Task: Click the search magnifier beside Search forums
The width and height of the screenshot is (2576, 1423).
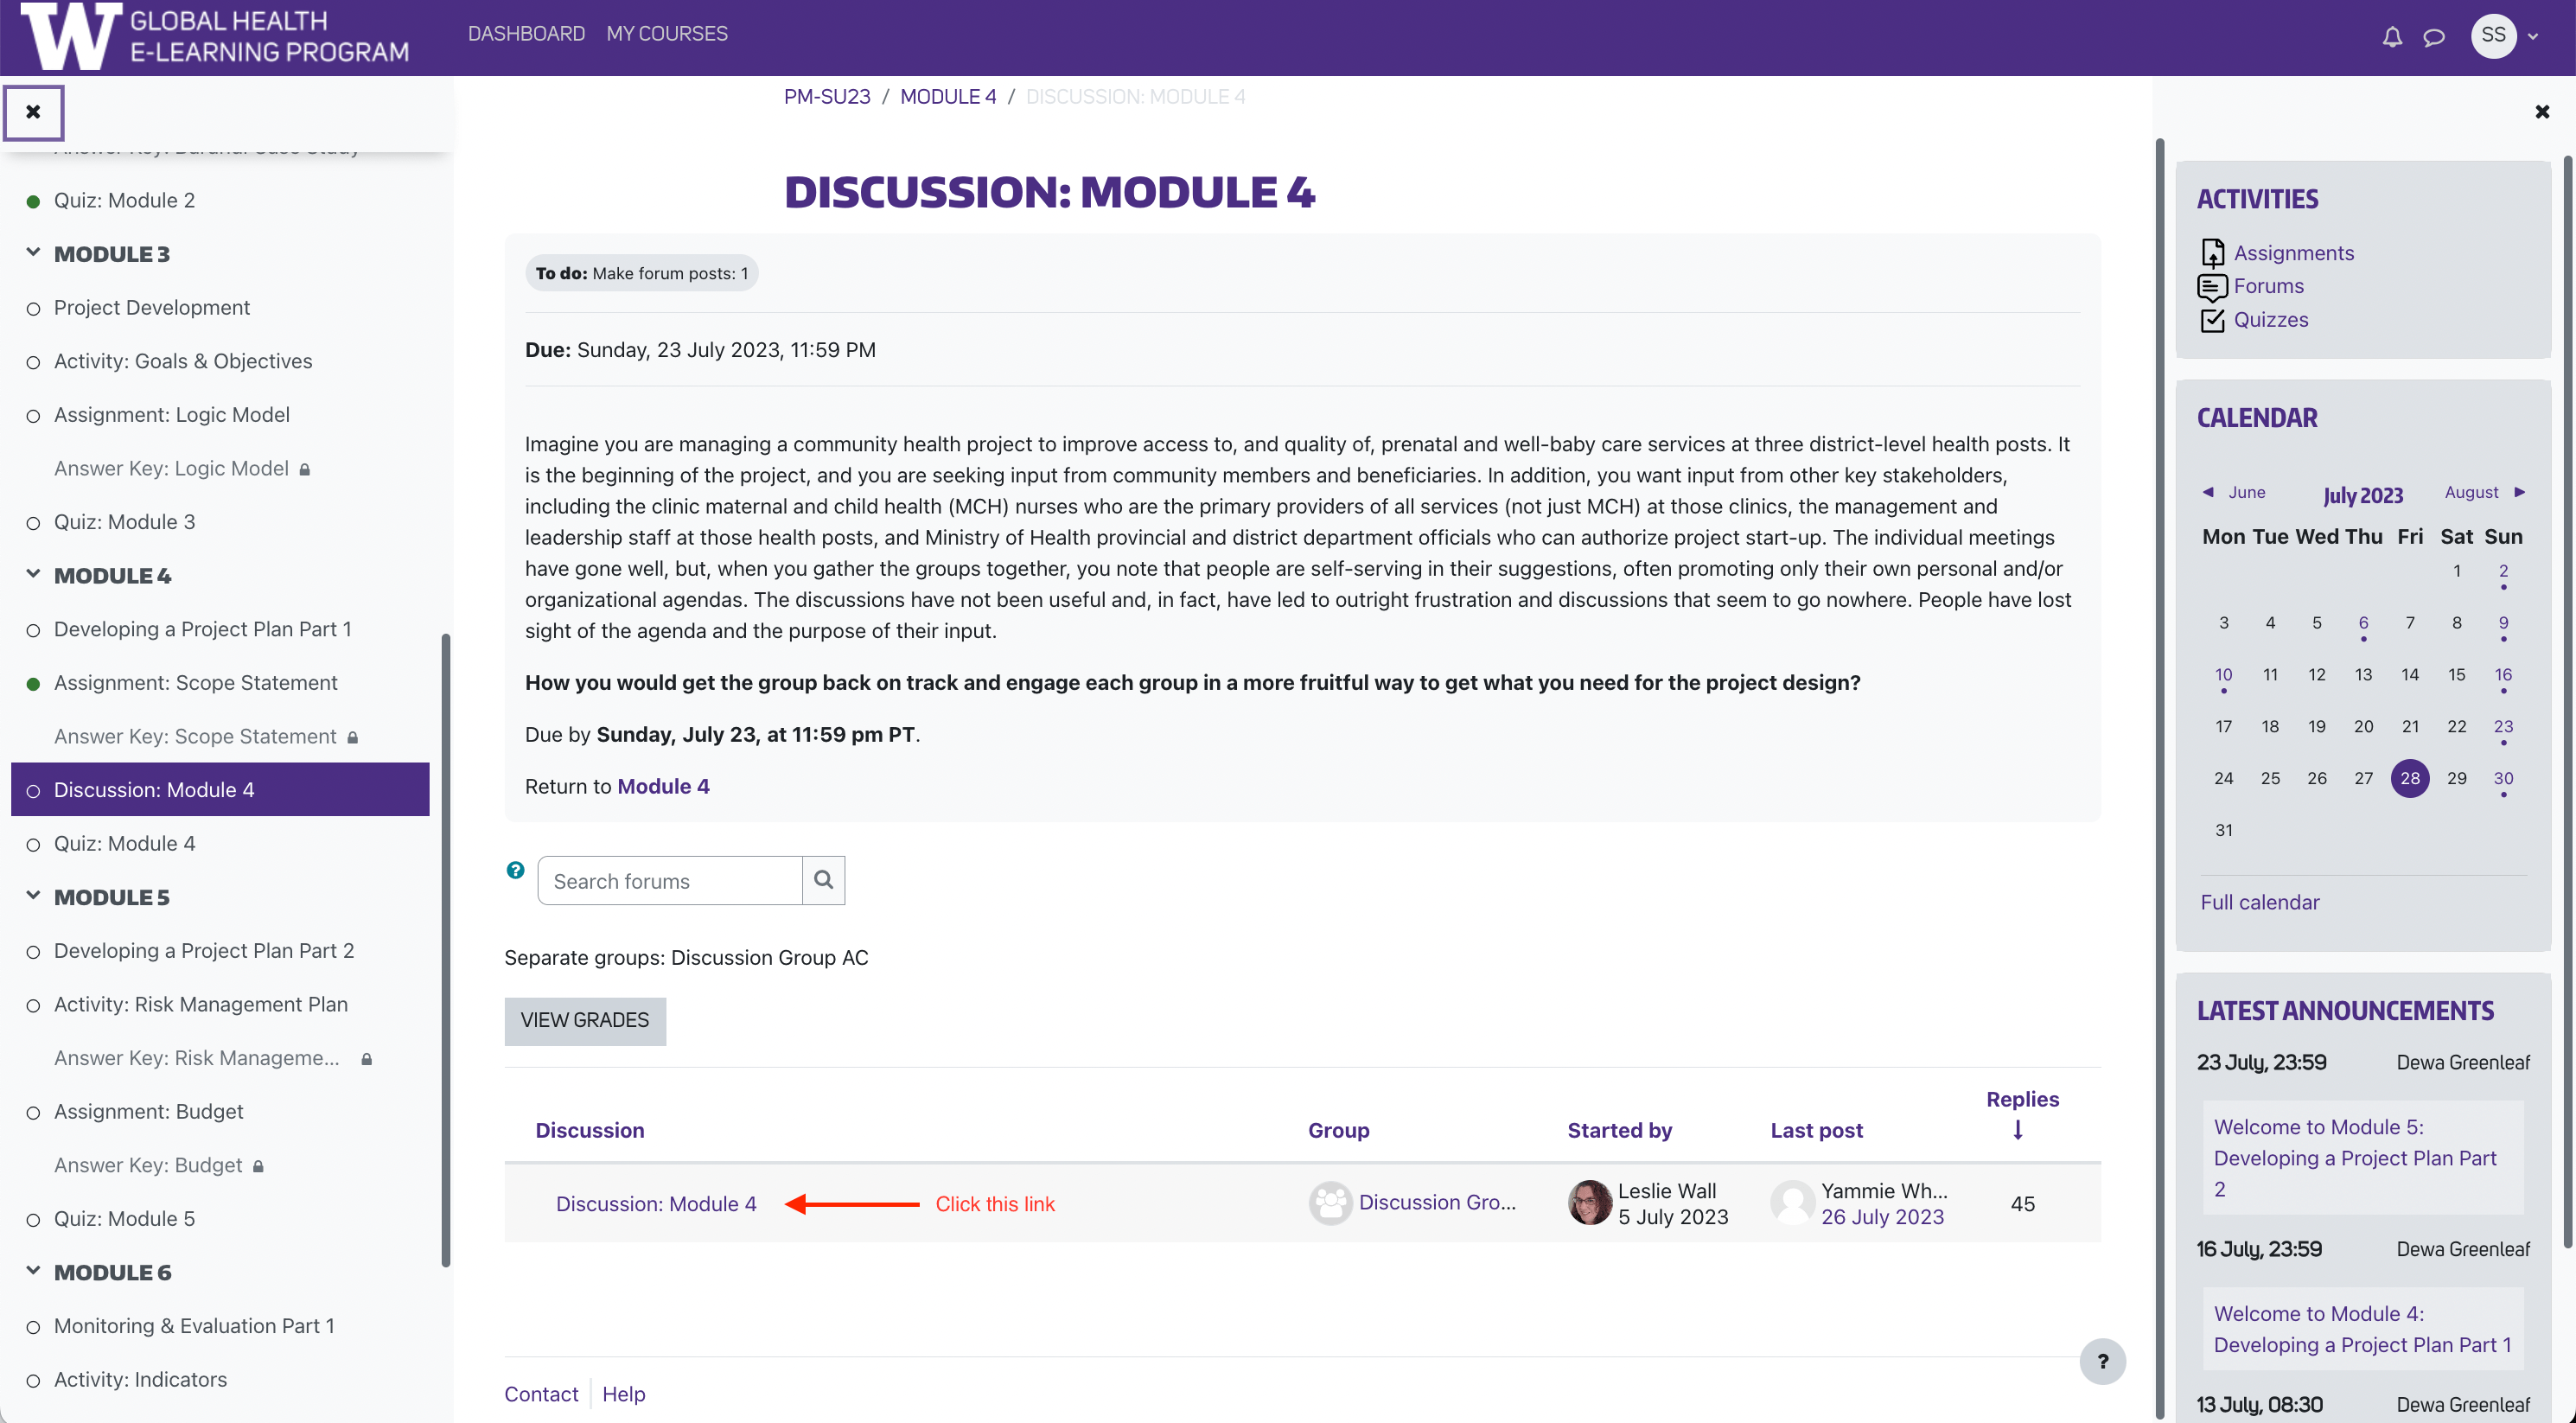Action: [823, 880]
